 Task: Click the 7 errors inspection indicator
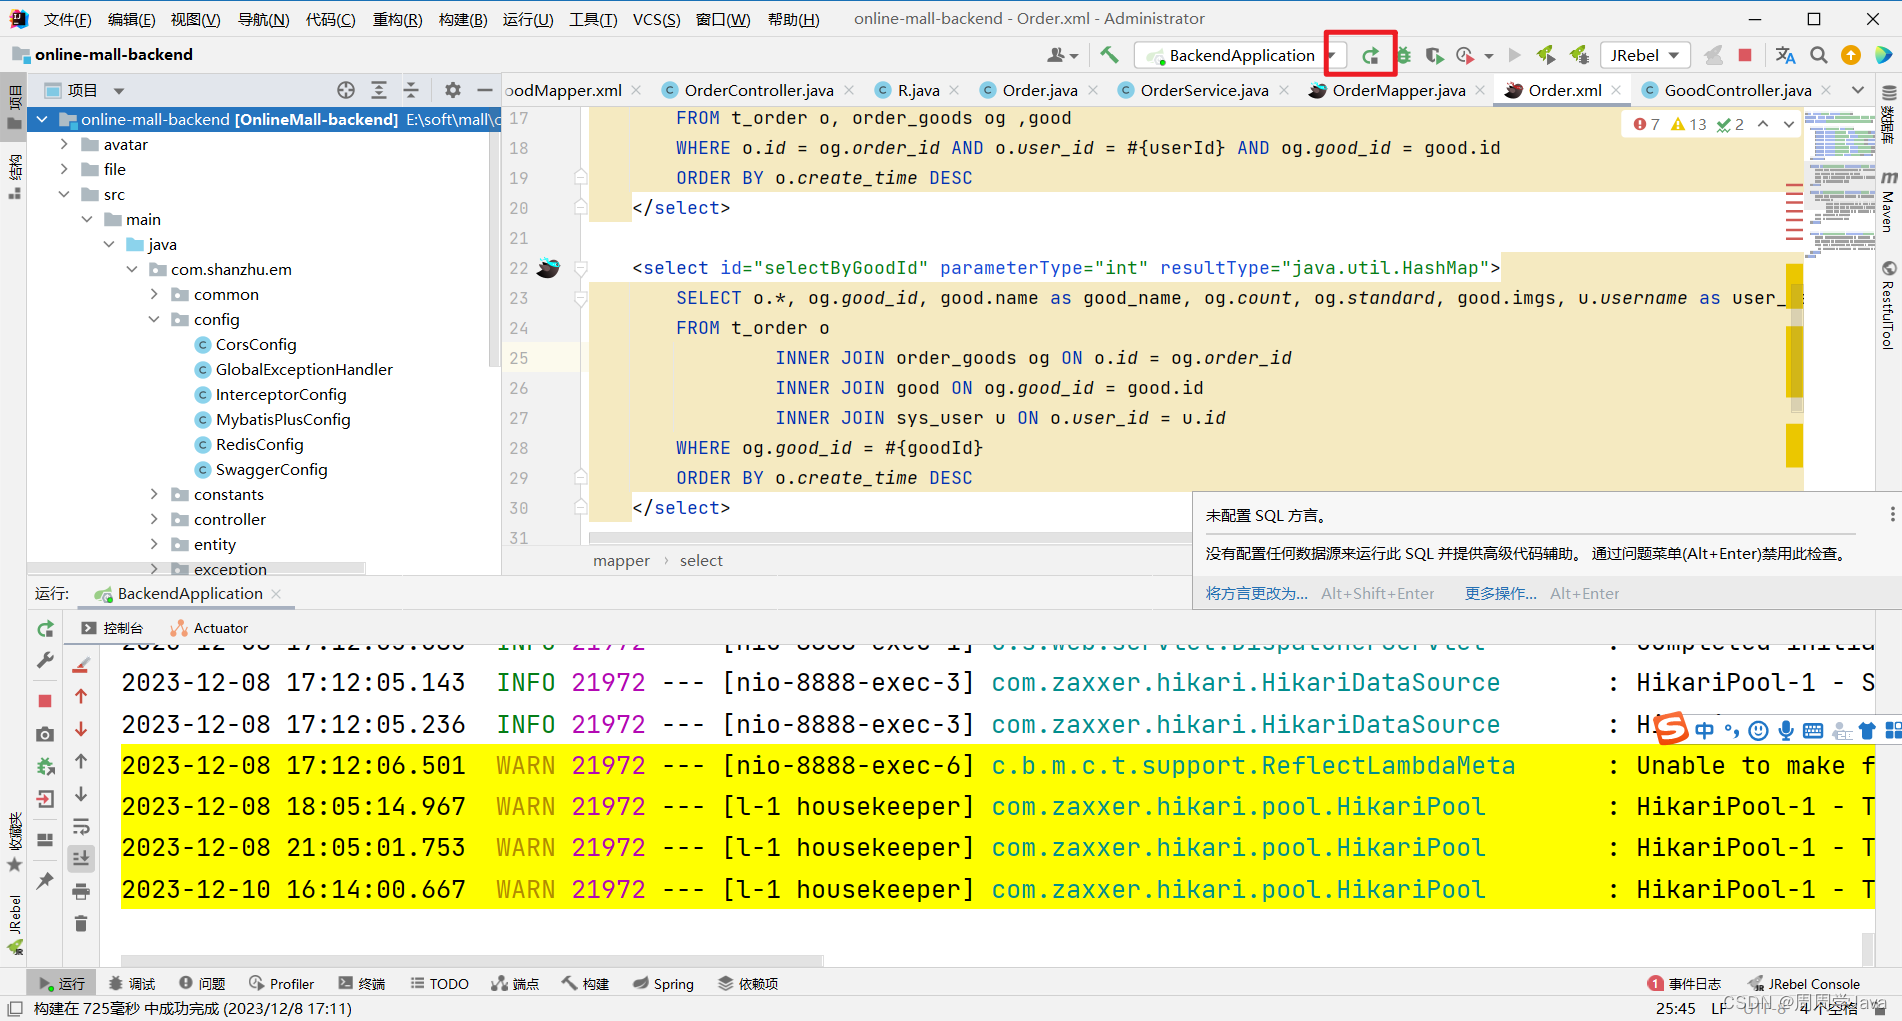pyautogui.click(x=1646, y=124)
